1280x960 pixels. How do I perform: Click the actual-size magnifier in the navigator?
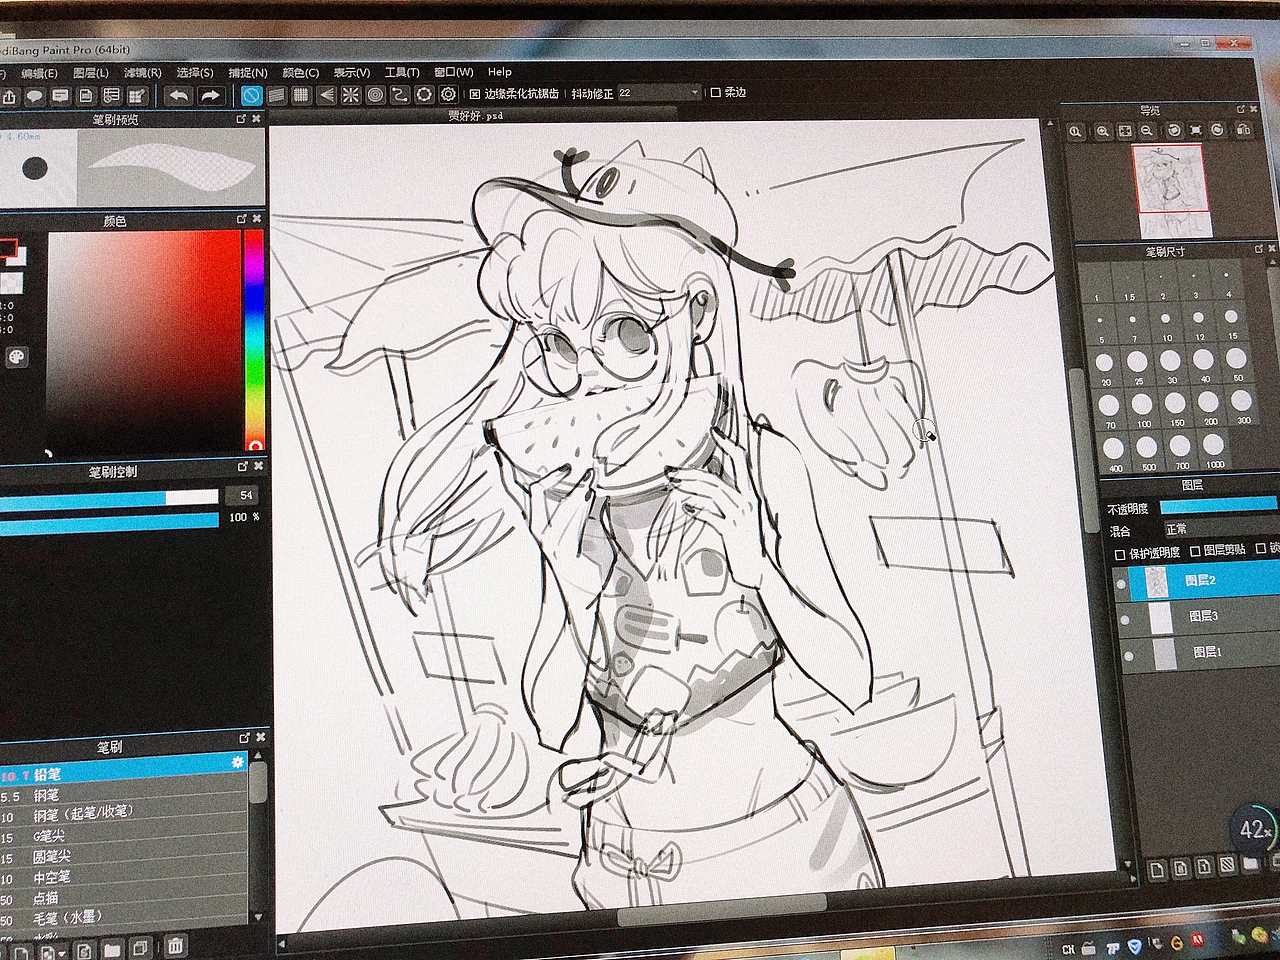(x=1076, y=131)
